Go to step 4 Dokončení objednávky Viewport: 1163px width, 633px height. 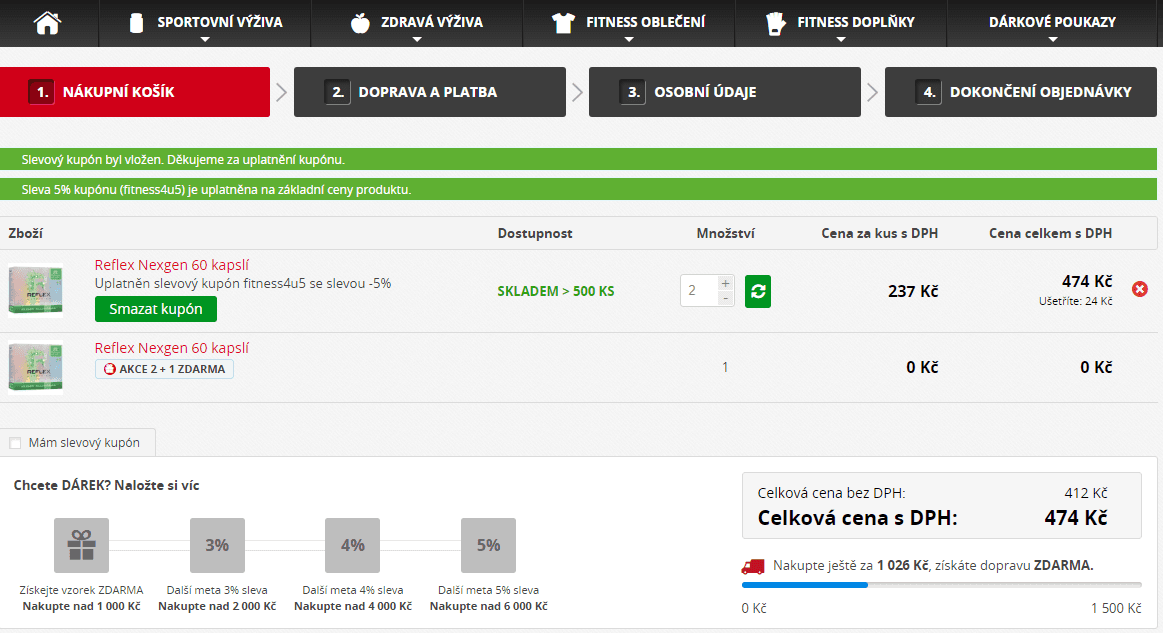(1021, 92)
